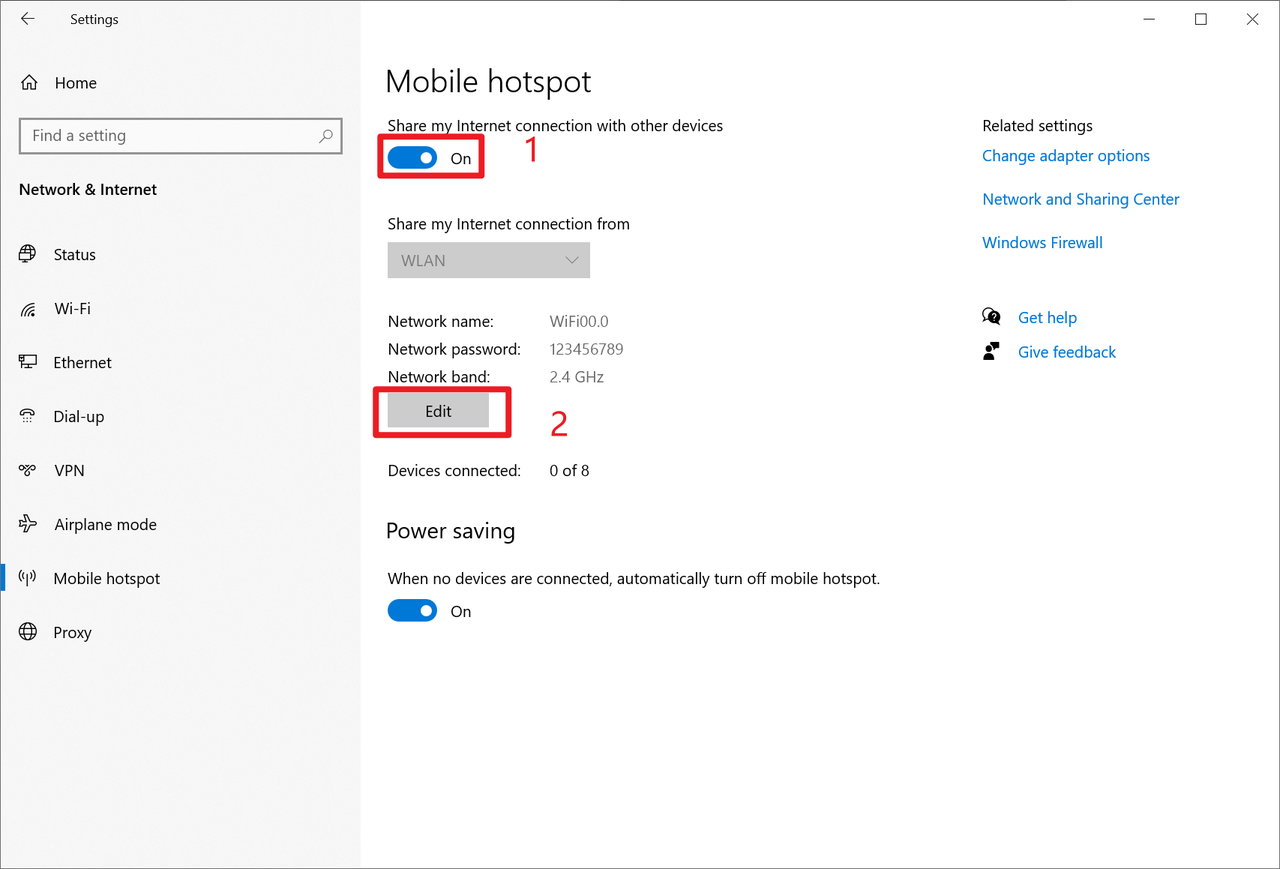Click the Give feedback link
1280x869 pixels.
(1067, 352)
